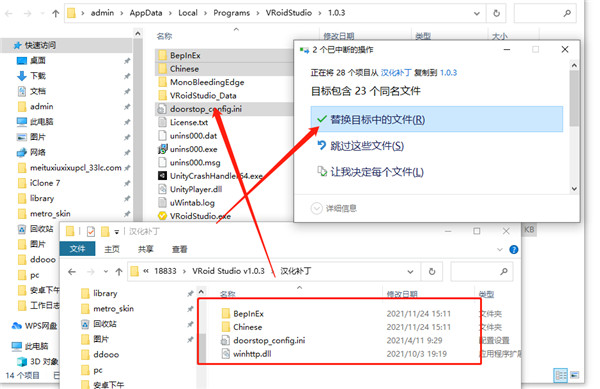Image resolution: width=600 pixels, height=389 pixels.
Task: Open the 文件 ribbon tab
Action: click(x=77, y=249)
